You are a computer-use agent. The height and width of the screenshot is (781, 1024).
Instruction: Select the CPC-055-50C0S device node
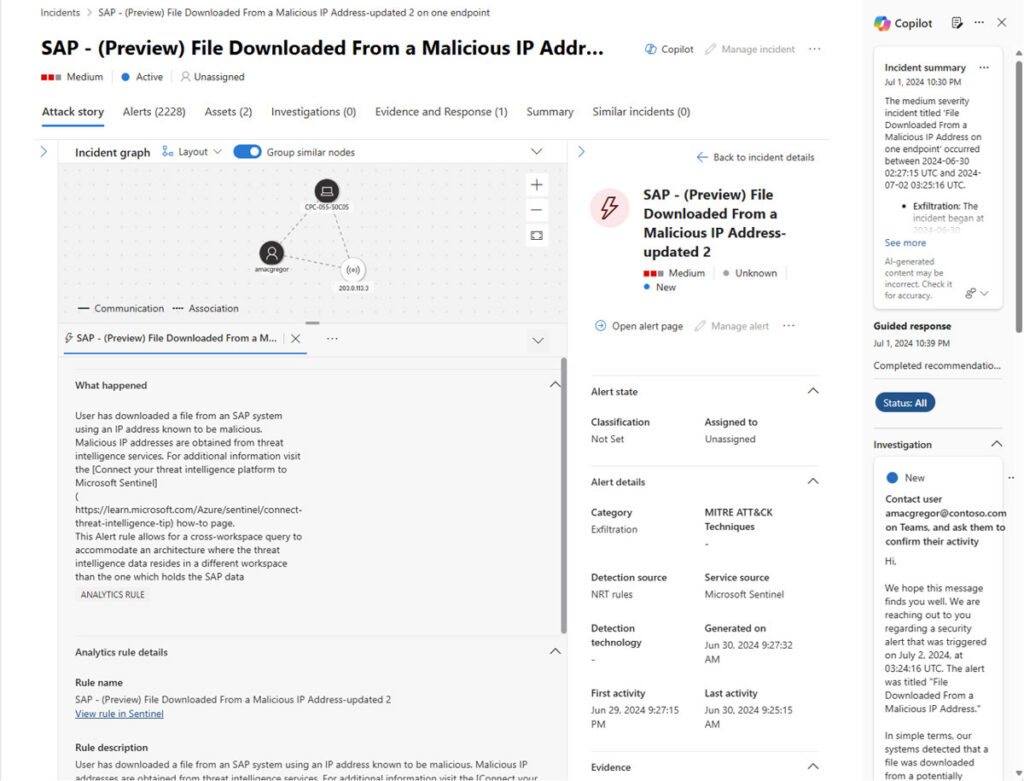(x=326, y=191)
